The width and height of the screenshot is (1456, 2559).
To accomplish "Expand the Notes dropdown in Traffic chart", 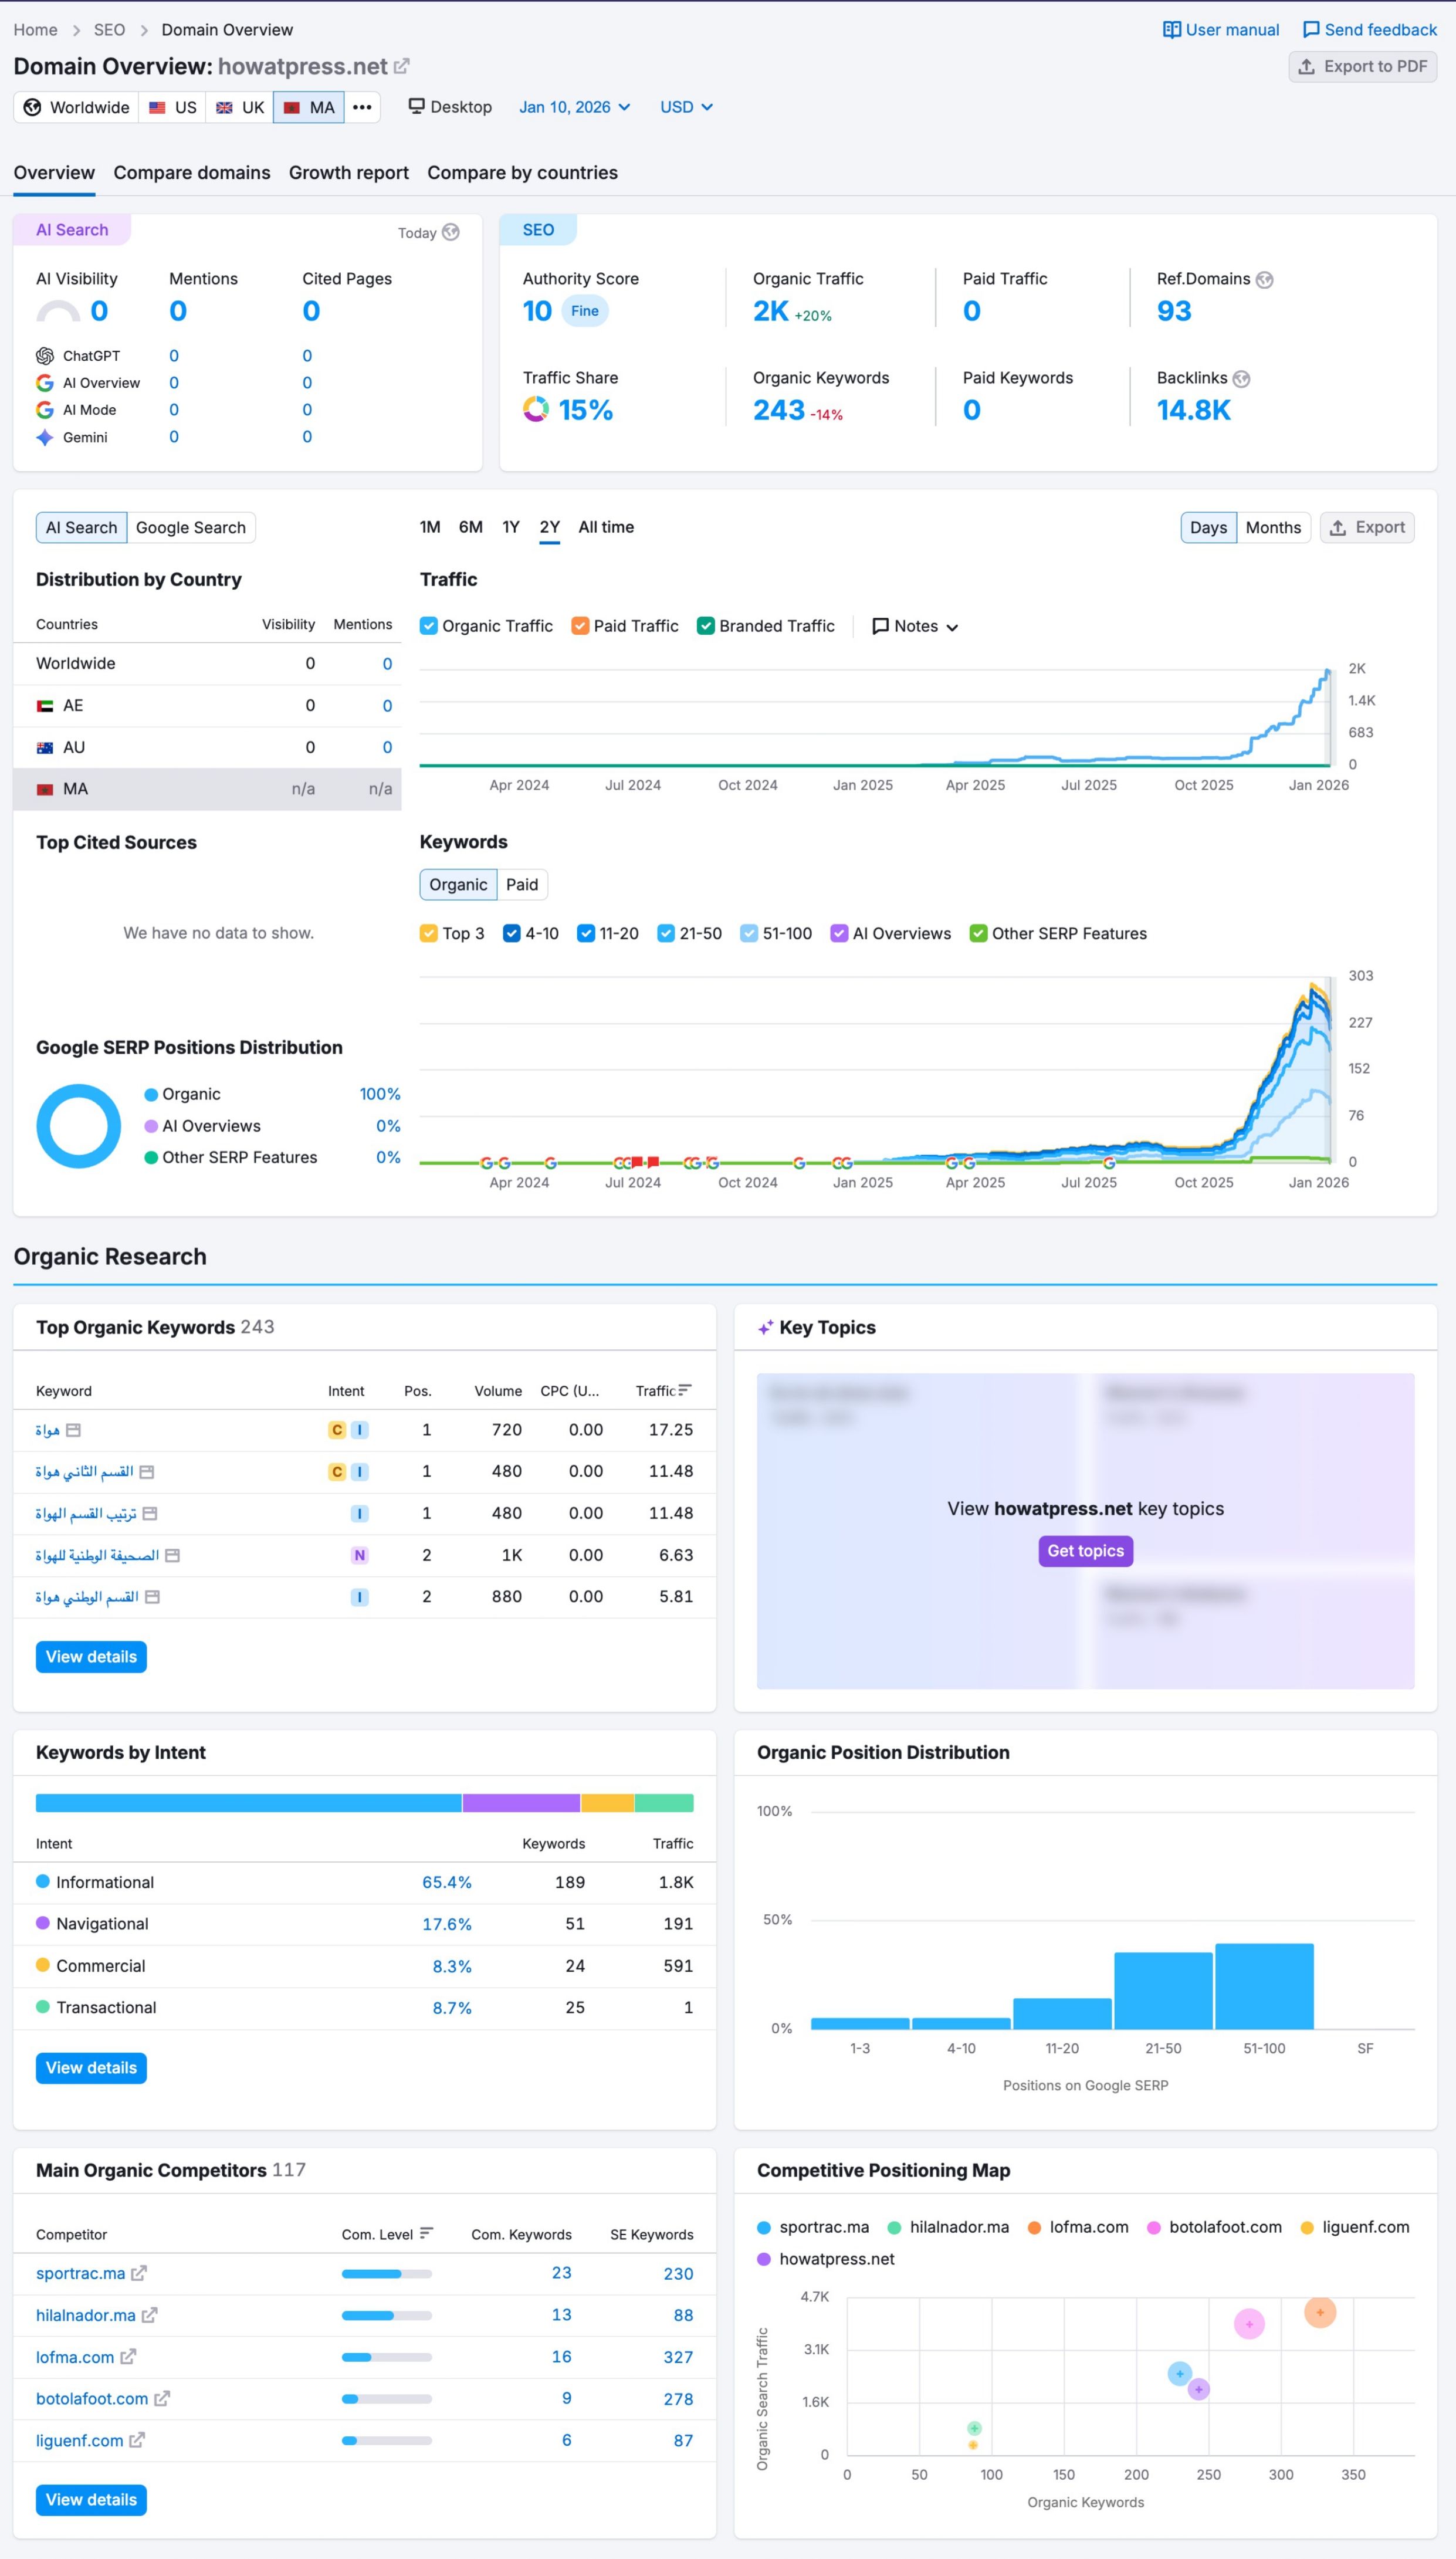I will 915,627.
